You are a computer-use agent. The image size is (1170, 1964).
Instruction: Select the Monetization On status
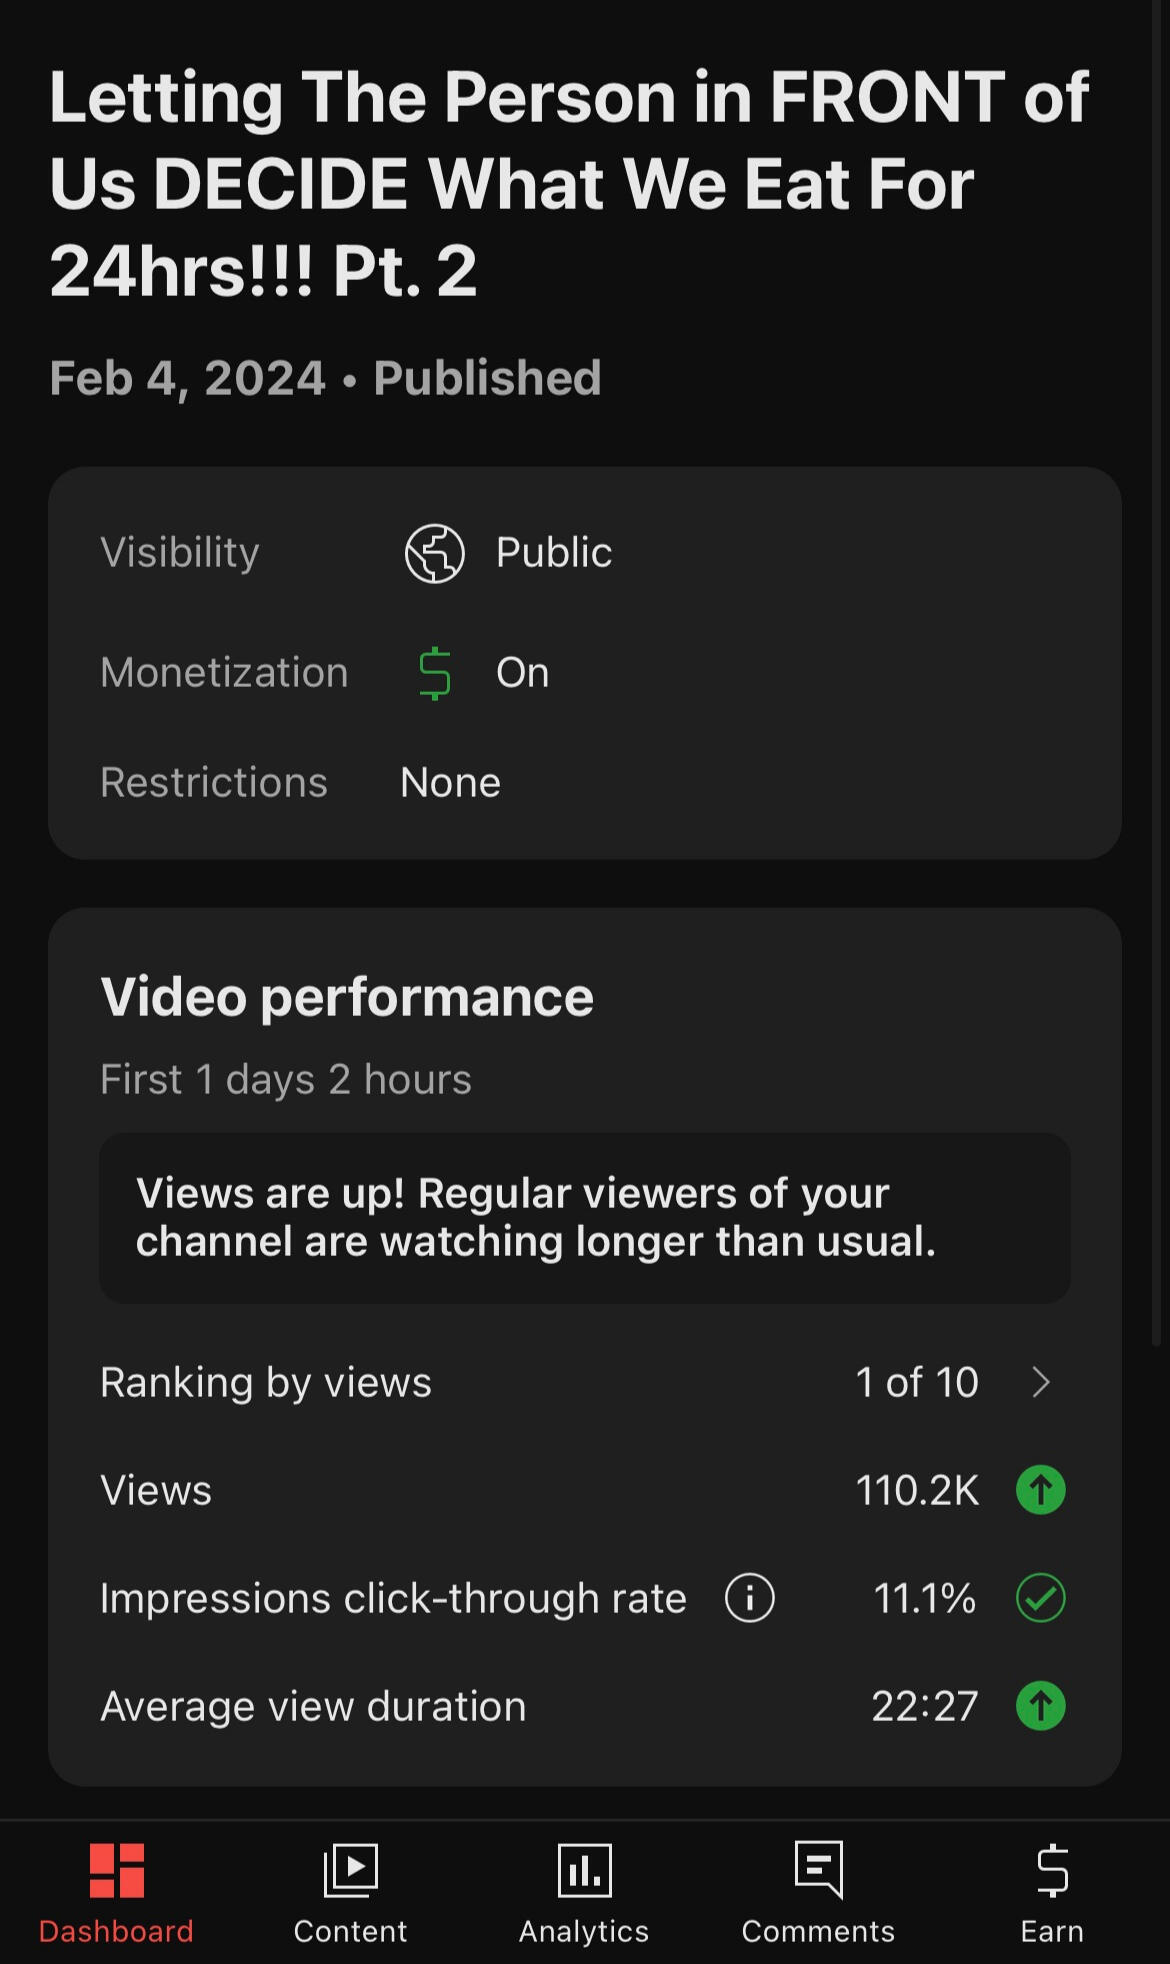[x=523, y=673]
